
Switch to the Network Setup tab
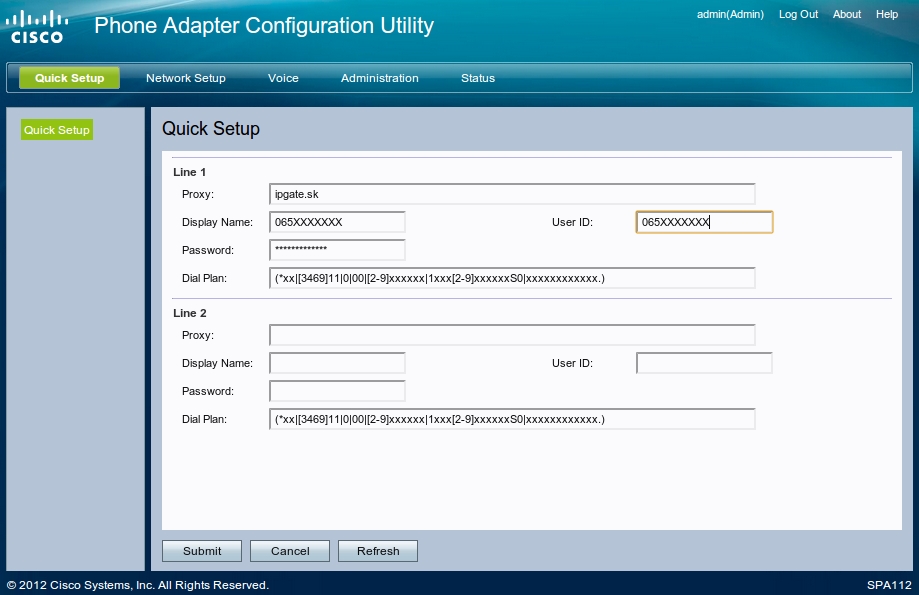coord(186,78)
